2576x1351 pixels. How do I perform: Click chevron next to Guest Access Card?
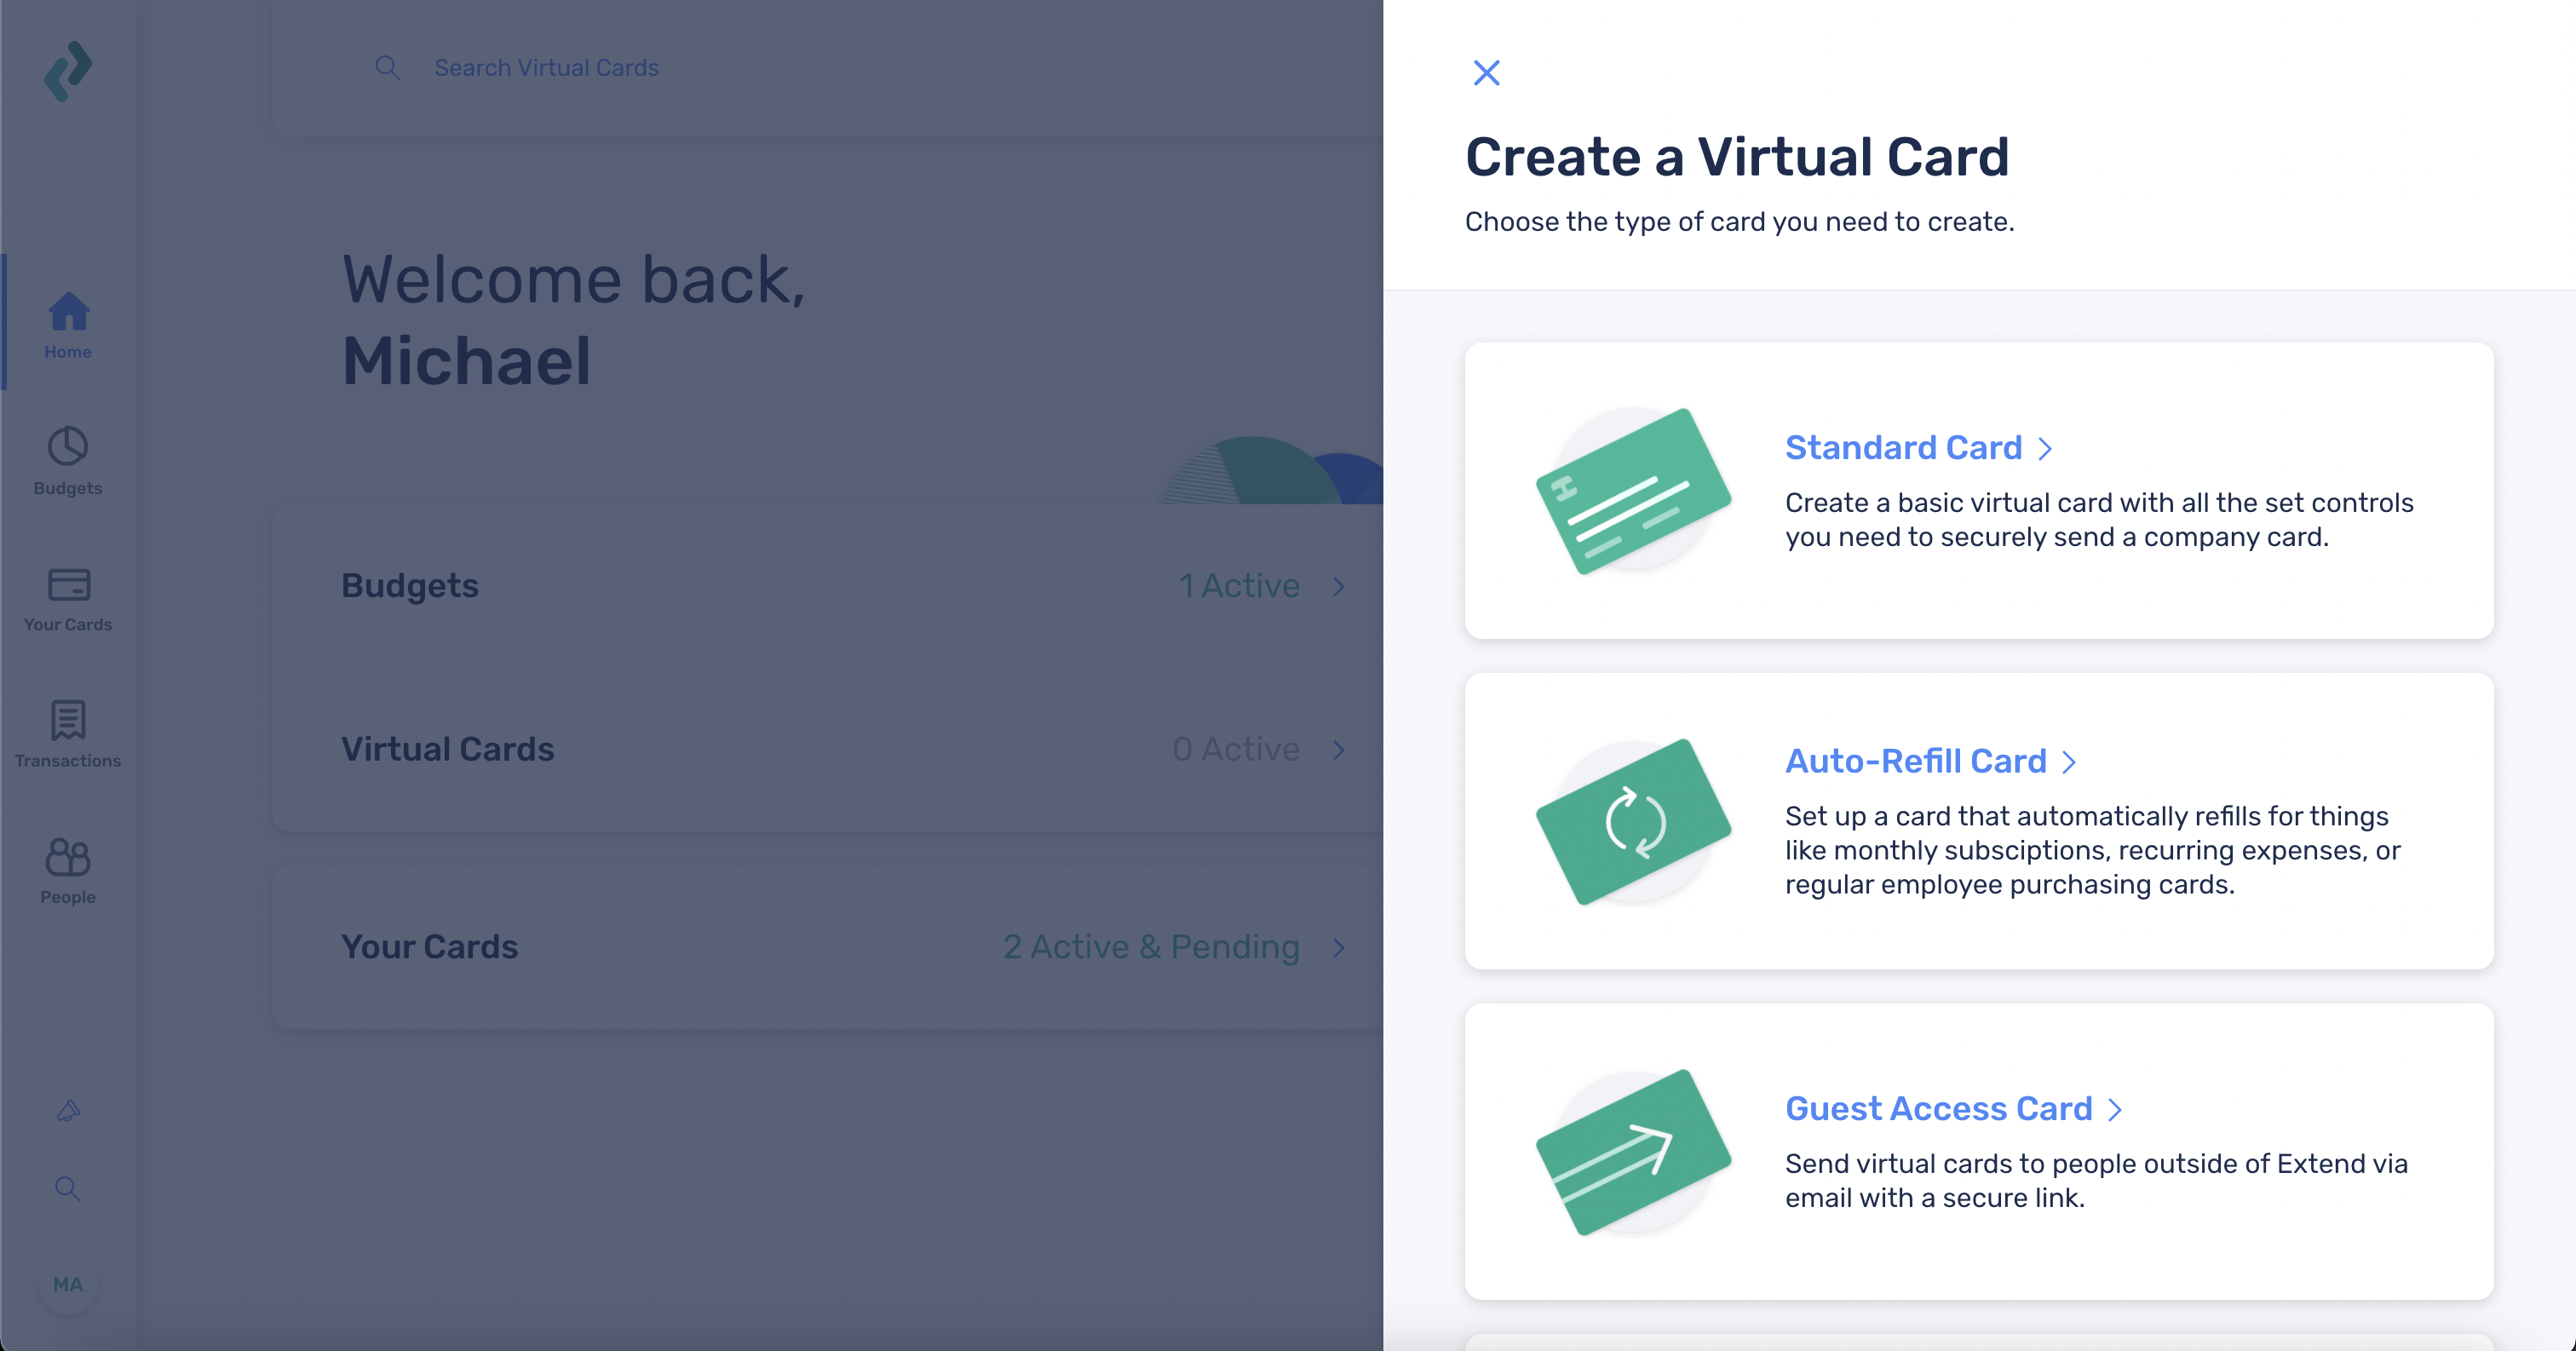[x=2114, y=1110]
